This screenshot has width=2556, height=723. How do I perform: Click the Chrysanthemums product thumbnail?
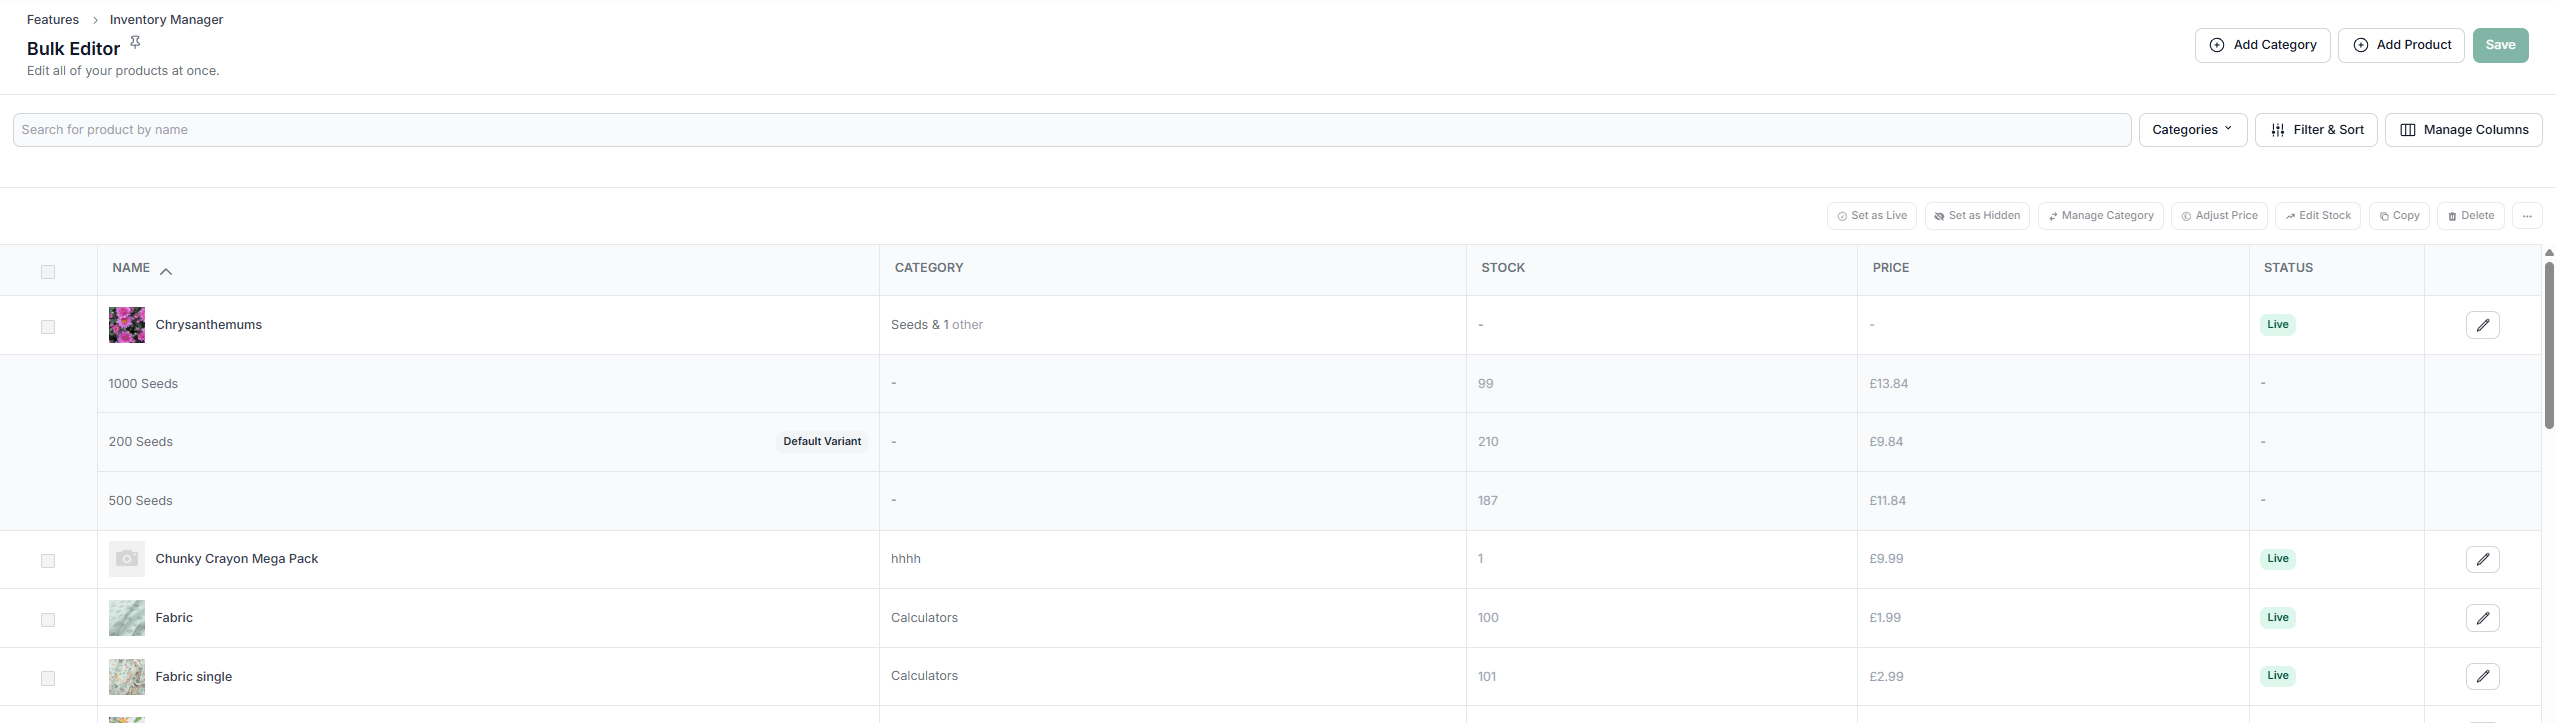tap(127, 325)
